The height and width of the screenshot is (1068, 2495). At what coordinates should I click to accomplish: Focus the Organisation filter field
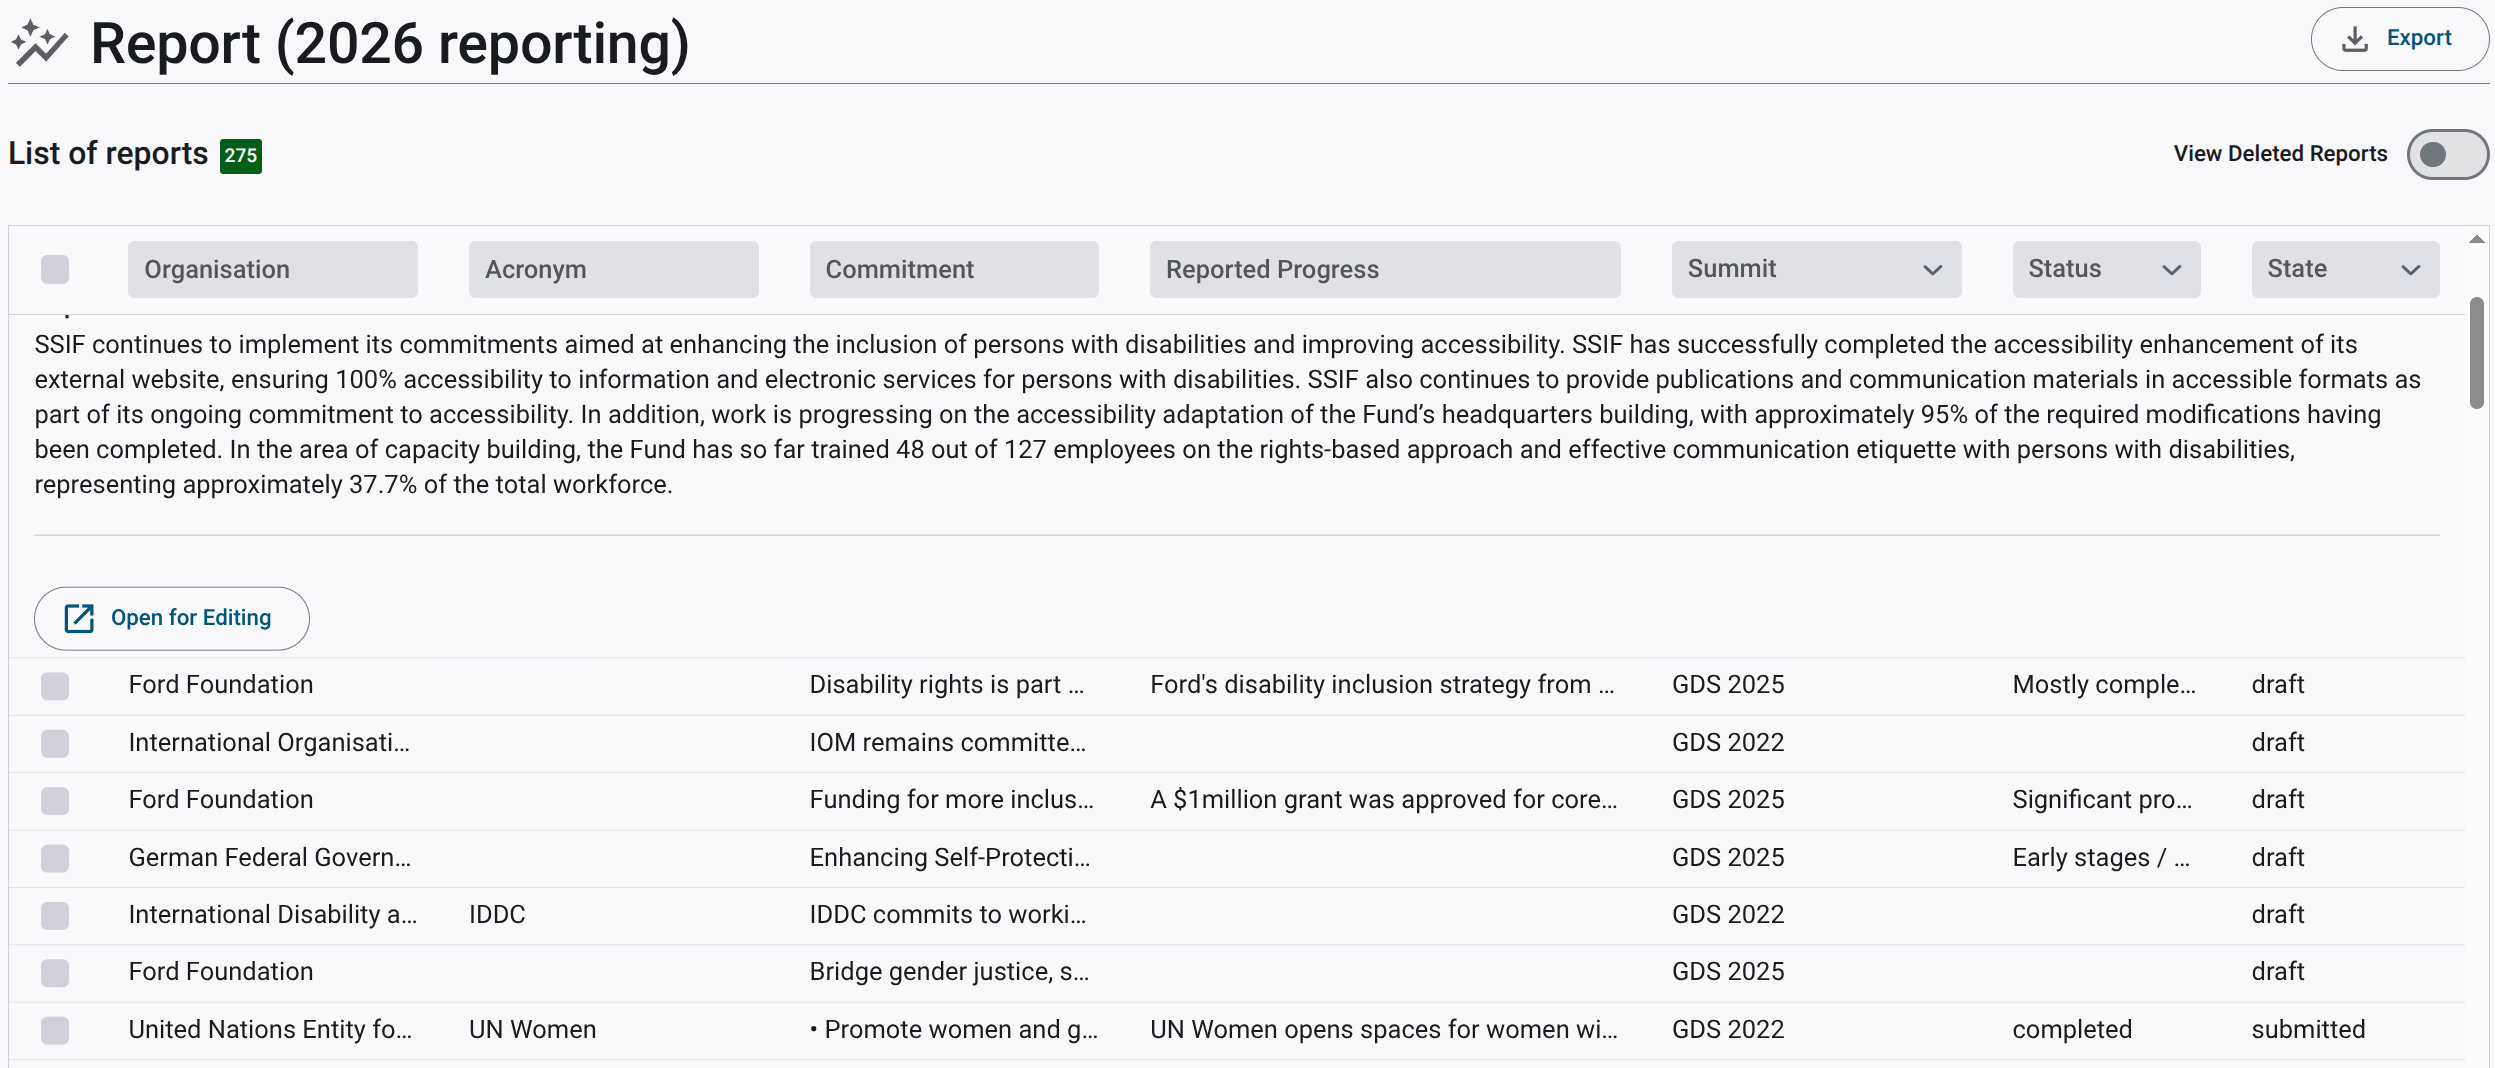pyautogui.click(x=273, y=269)
